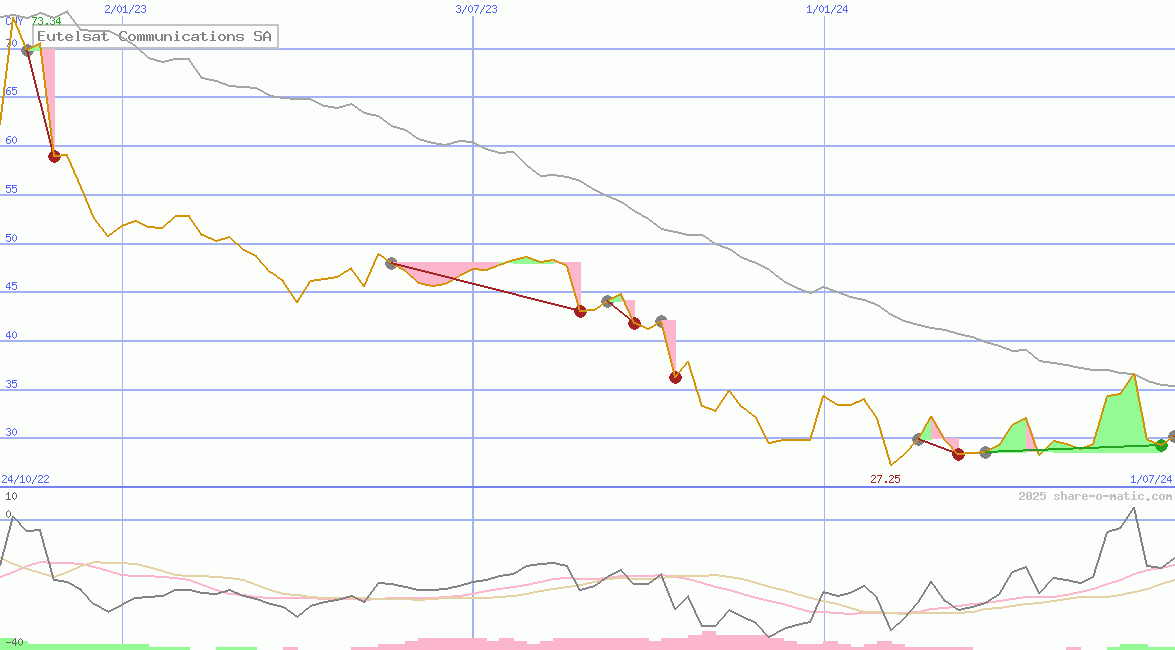This screenshot has width=1175, height=650.
Task: Open the share-o-matic.com watermark link
Action: click(1095, 496)
